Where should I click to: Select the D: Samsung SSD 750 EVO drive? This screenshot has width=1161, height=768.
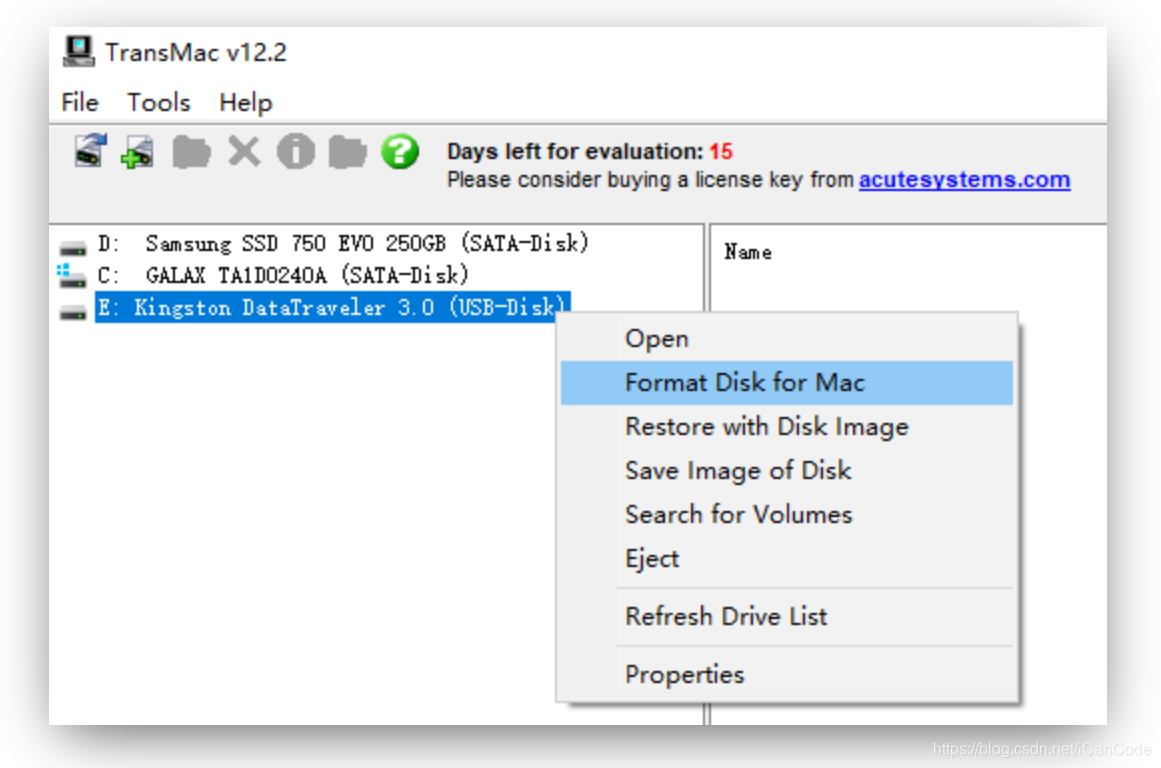[344, 243]
